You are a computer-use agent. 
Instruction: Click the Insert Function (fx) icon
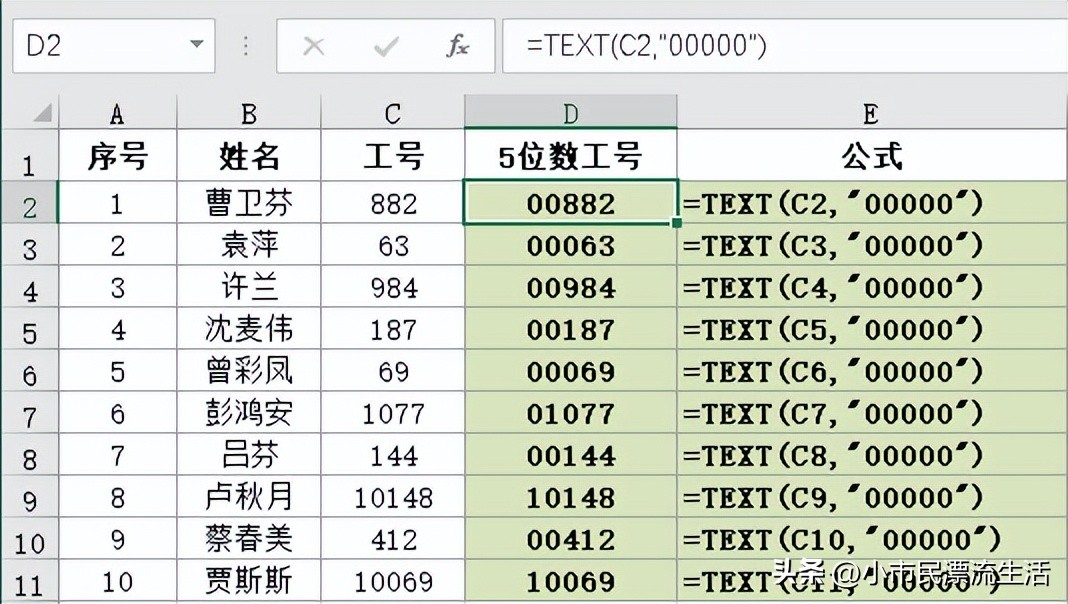457,45
